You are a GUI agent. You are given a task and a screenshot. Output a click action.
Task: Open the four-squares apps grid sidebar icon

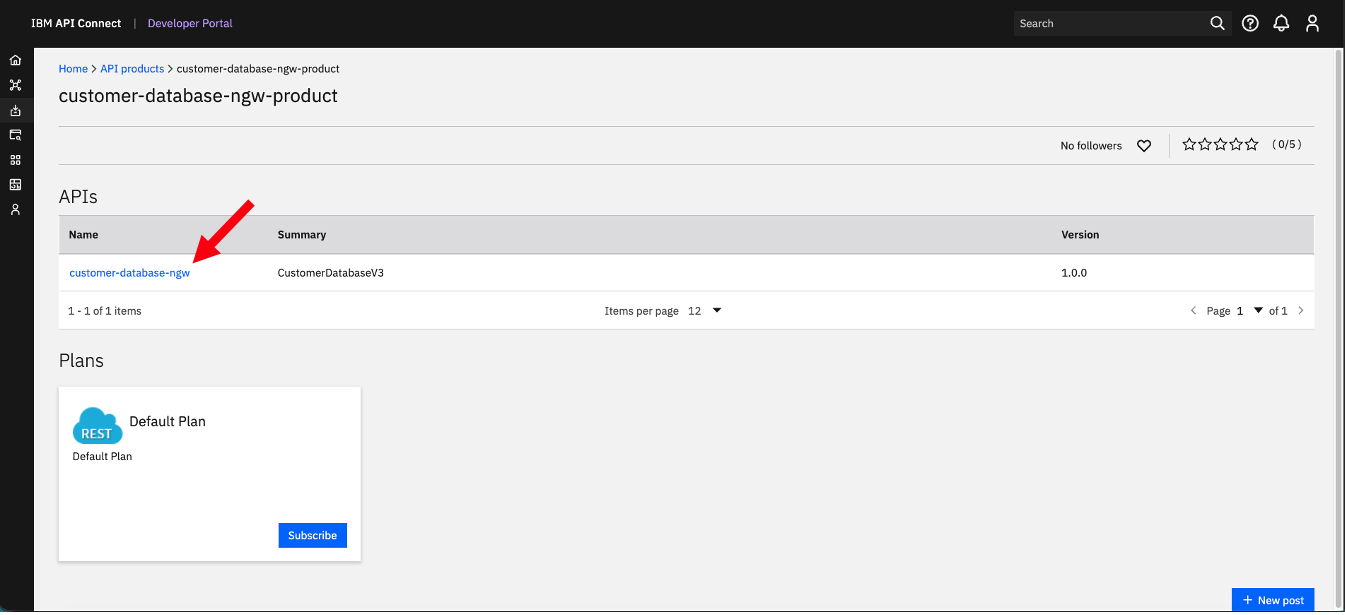click(15, 160)
